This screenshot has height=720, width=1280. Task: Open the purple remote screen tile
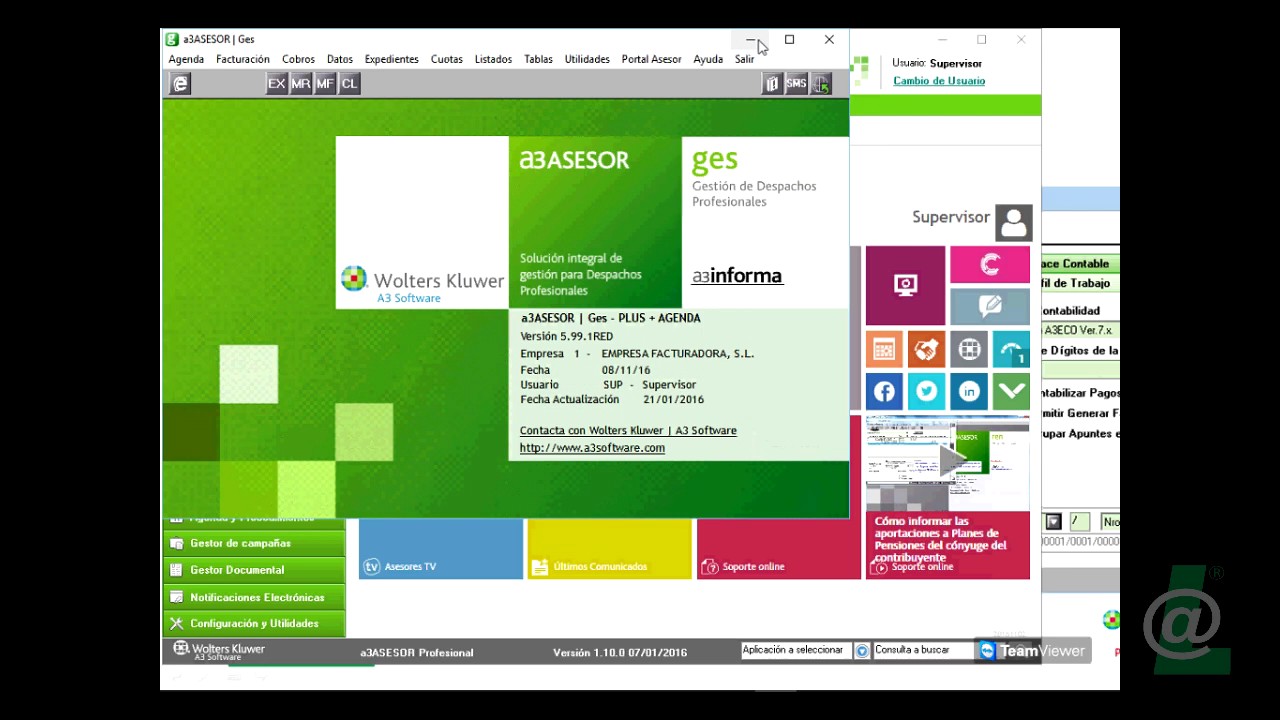point(905,286)
